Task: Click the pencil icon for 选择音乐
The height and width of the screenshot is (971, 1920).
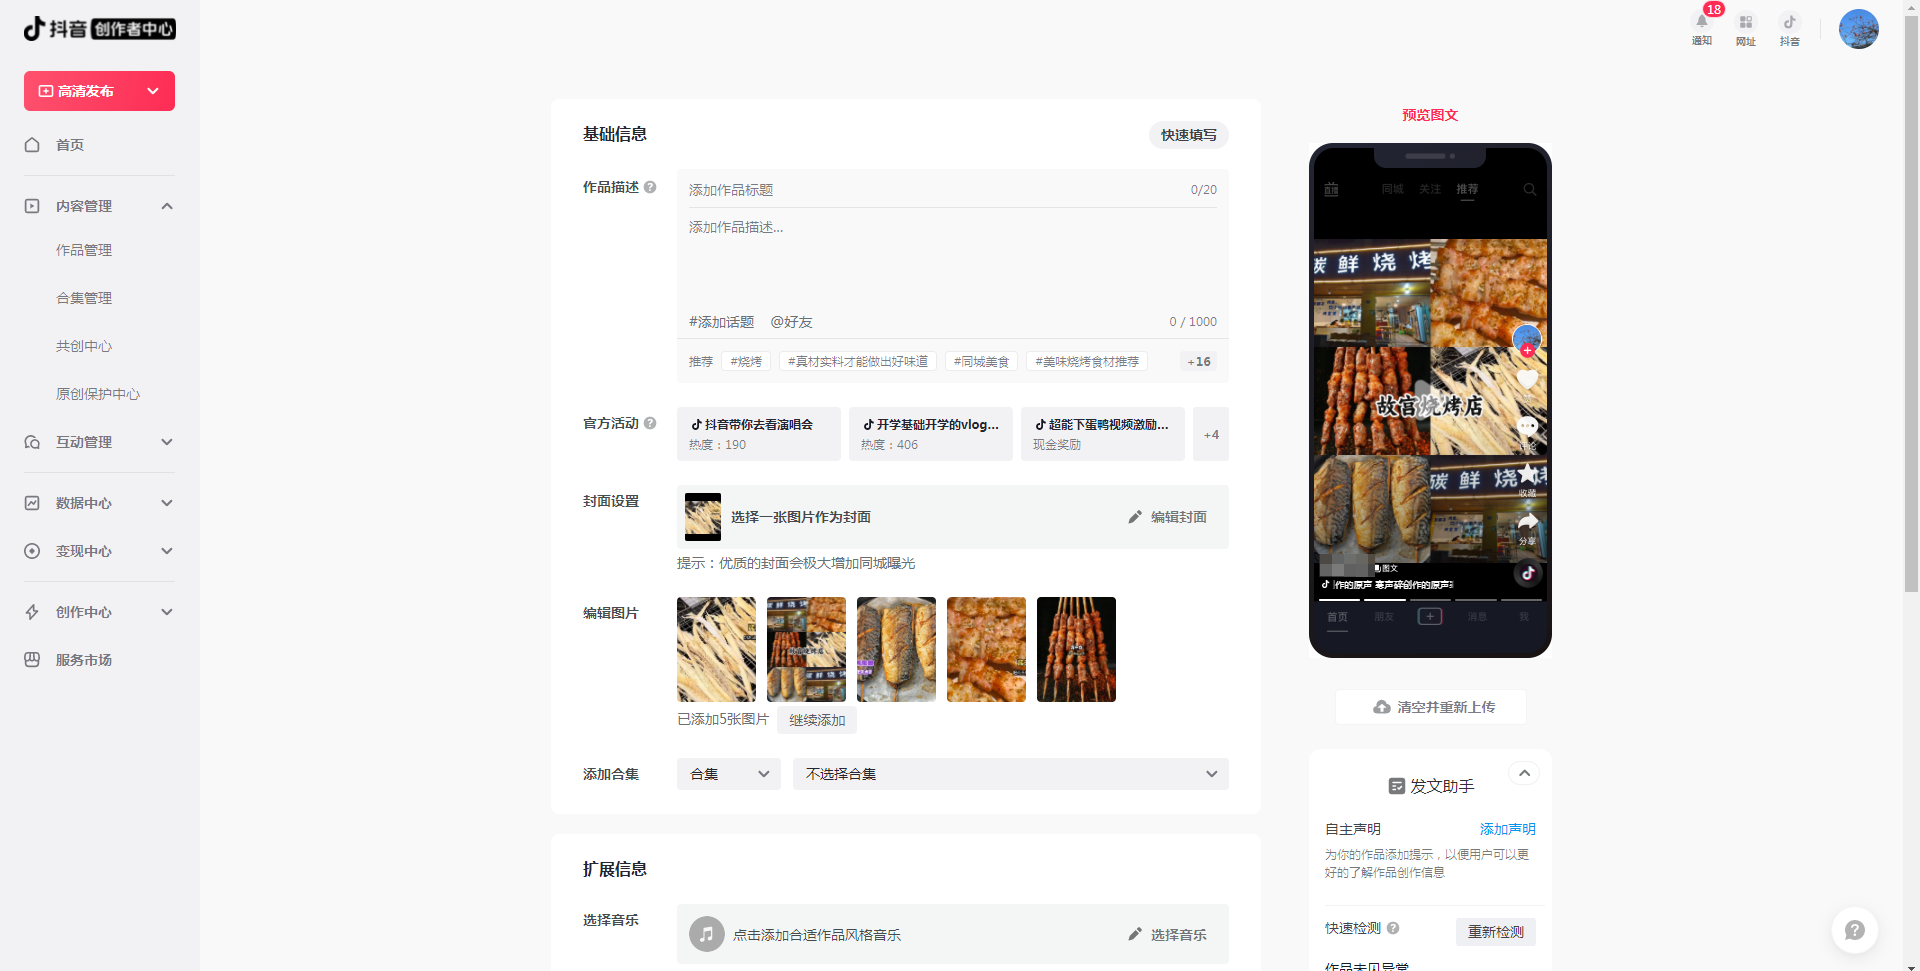Action: coord(1135,934)
